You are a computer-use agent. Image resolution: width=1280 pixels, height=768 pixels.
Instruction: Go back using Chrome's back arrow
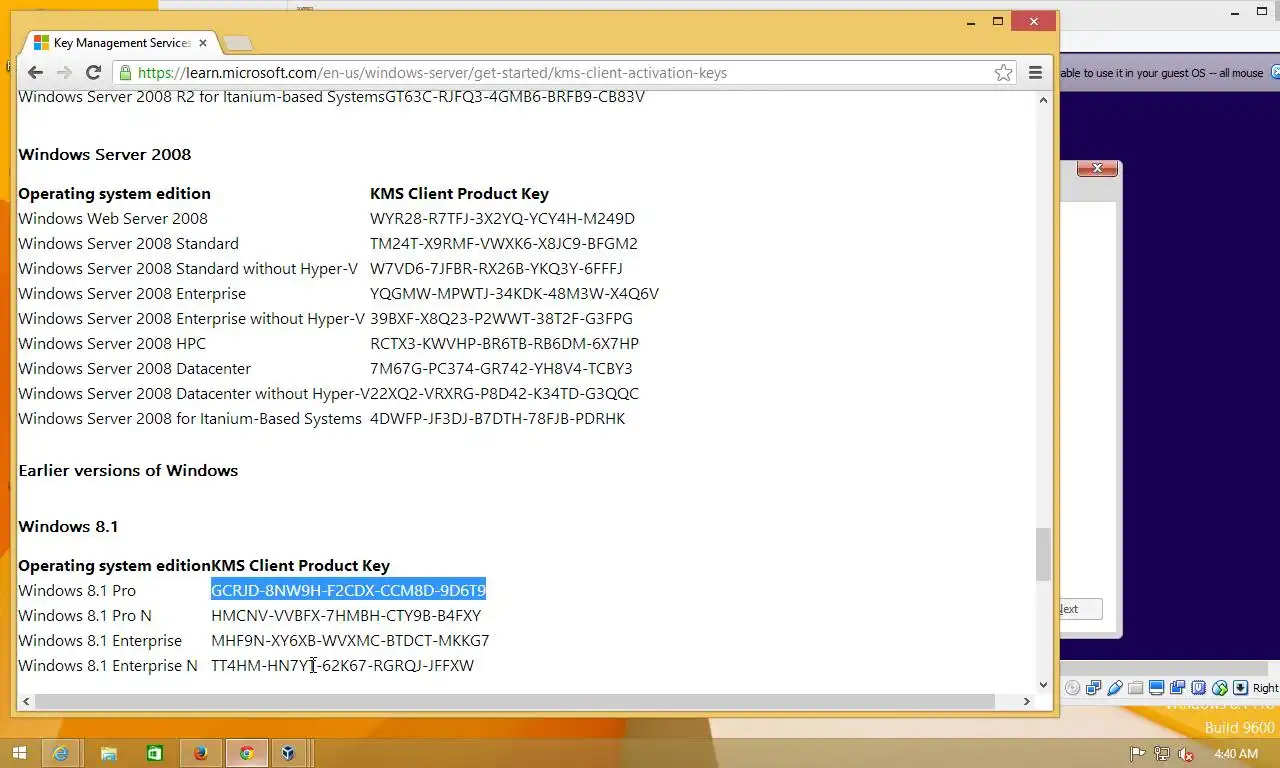click(x=35, y=72)
